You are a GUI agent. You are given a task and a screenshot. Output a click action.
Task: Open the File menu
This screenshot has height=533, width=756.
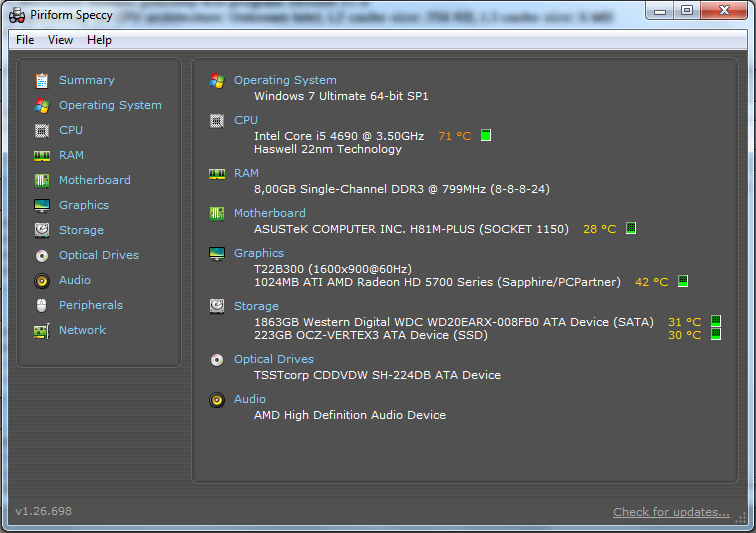point(25,40)
